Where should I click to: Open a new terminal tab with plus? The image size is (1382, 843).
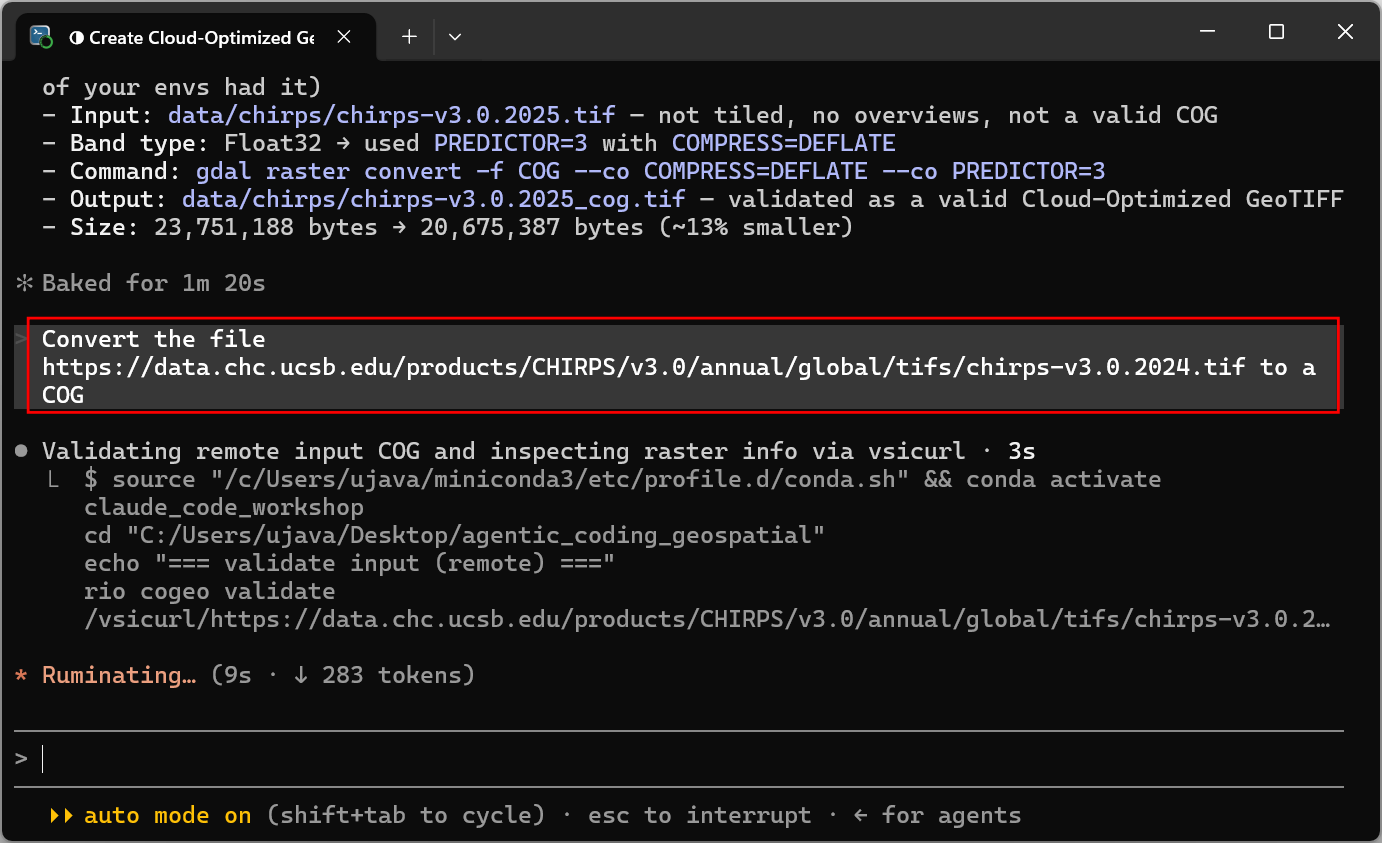(x=409, y=37)
